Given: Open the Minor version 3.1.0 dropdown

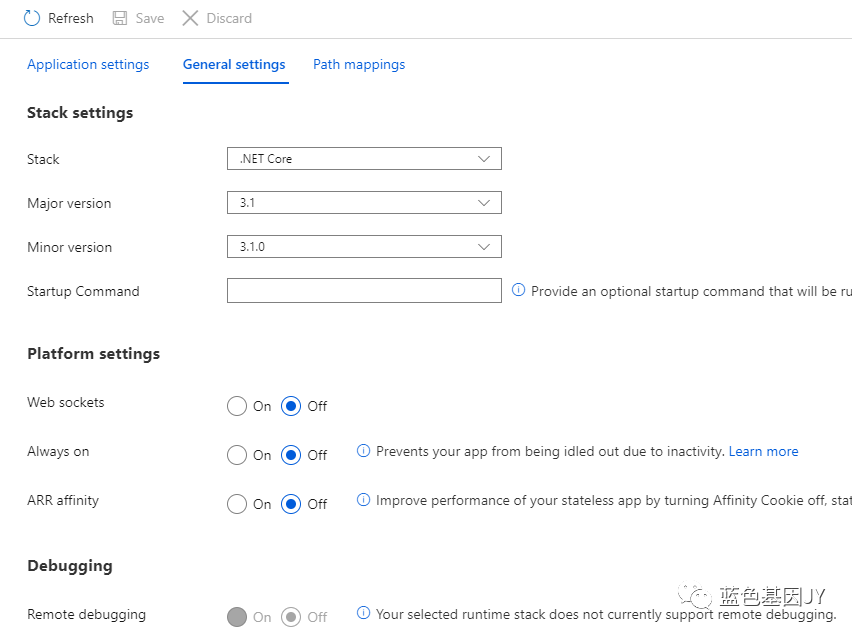Looking at the screenshot, I should click(364, 246).
